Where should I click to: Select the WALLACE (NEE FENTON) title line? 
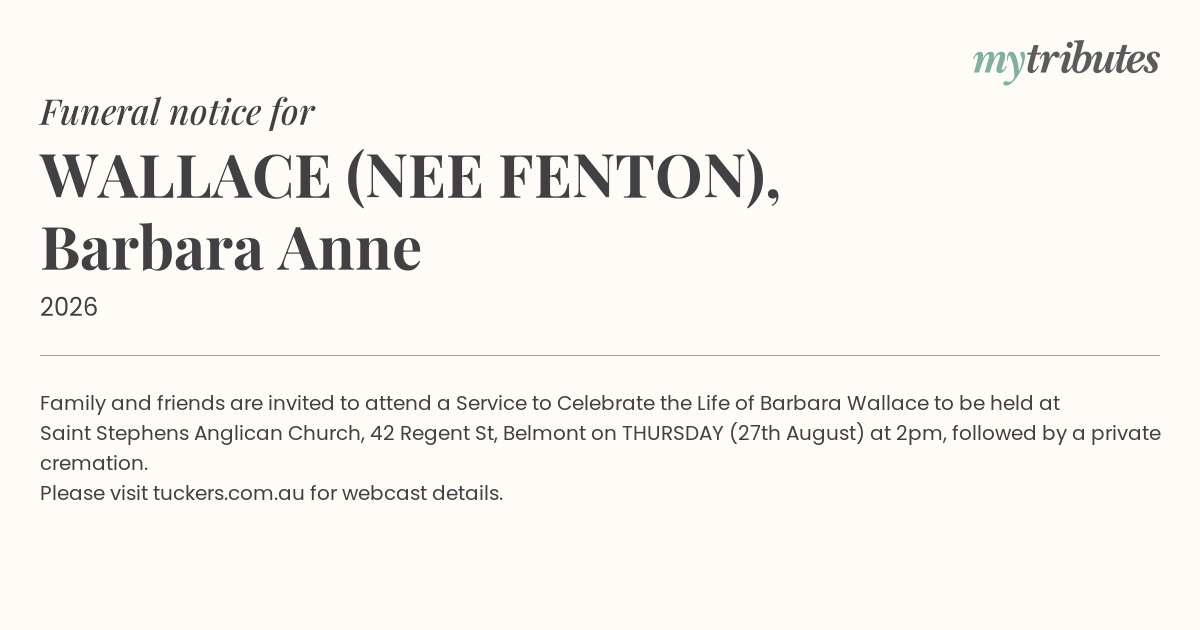pos(410,176)
